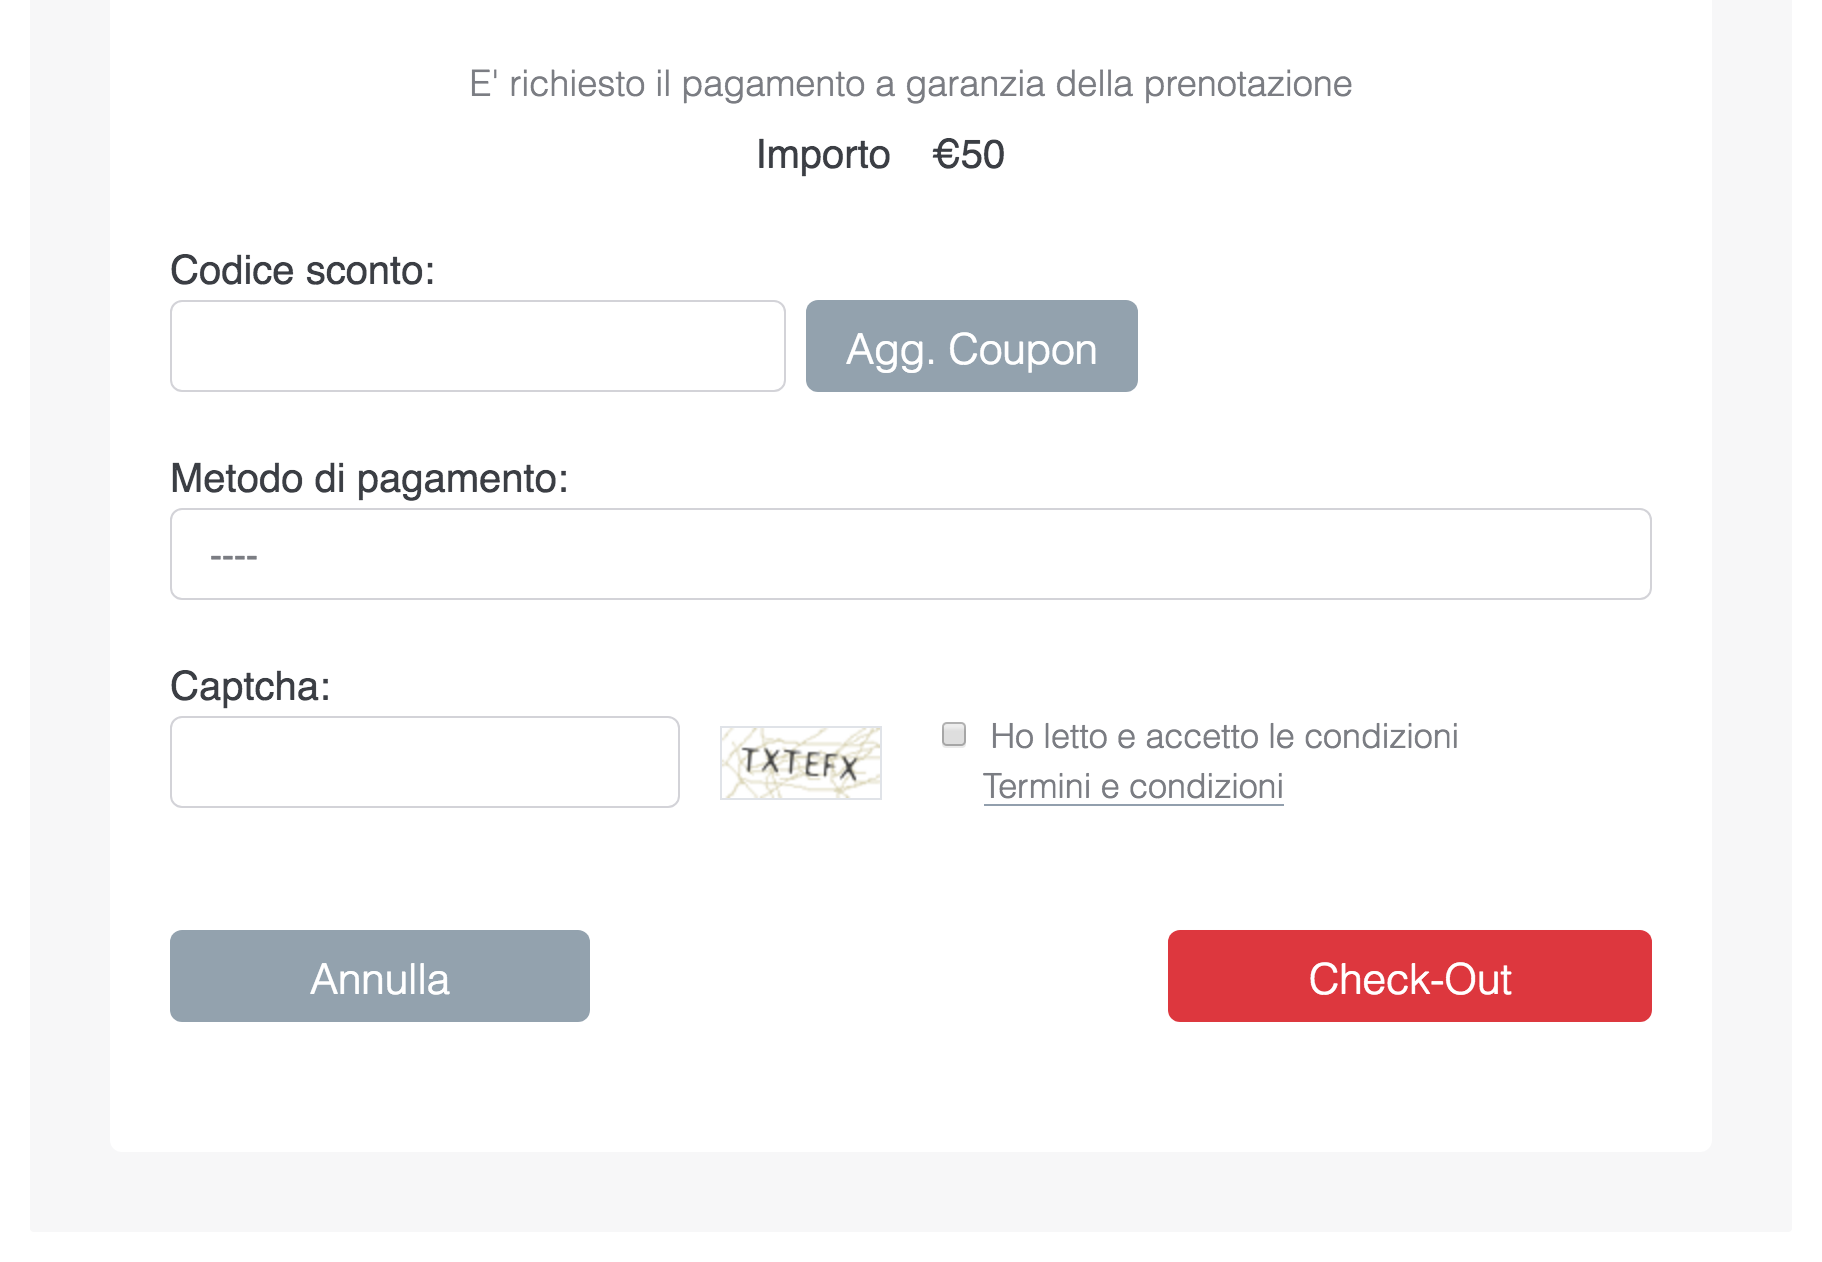Open the Metodo di pagamento dropdown
The width and height of the screenshot is (1822, 1262).
[x=910, y=554]
